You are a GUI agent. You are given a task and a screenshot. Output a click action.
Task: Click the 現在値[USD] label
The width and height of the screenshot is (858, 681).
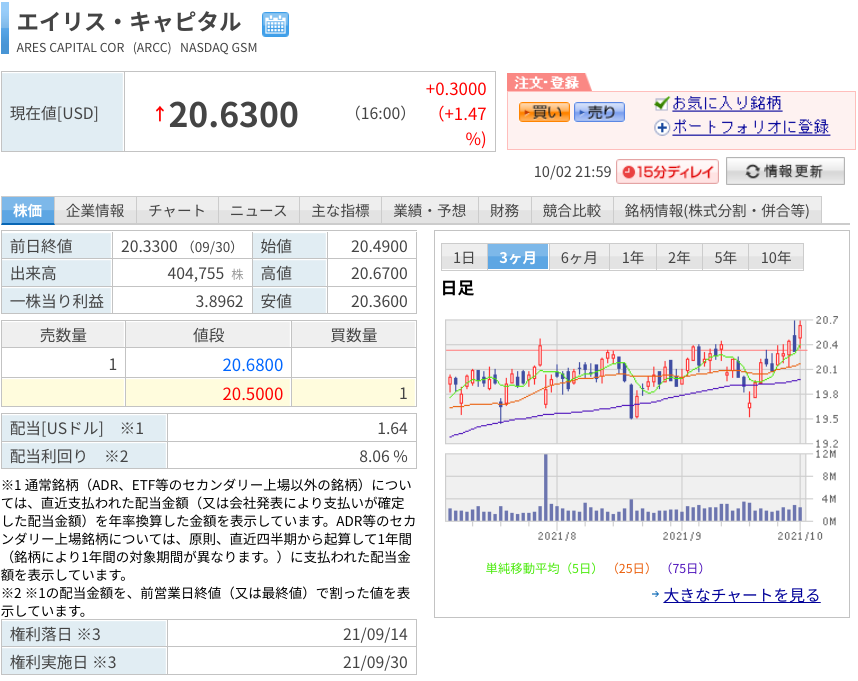click(54, 113)
